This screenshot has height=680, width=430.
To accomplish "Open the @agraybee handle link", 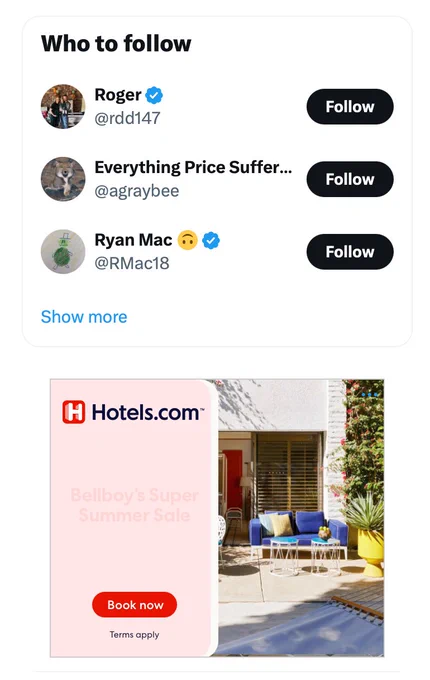I will pyautogui.click(x=137, y=191).
